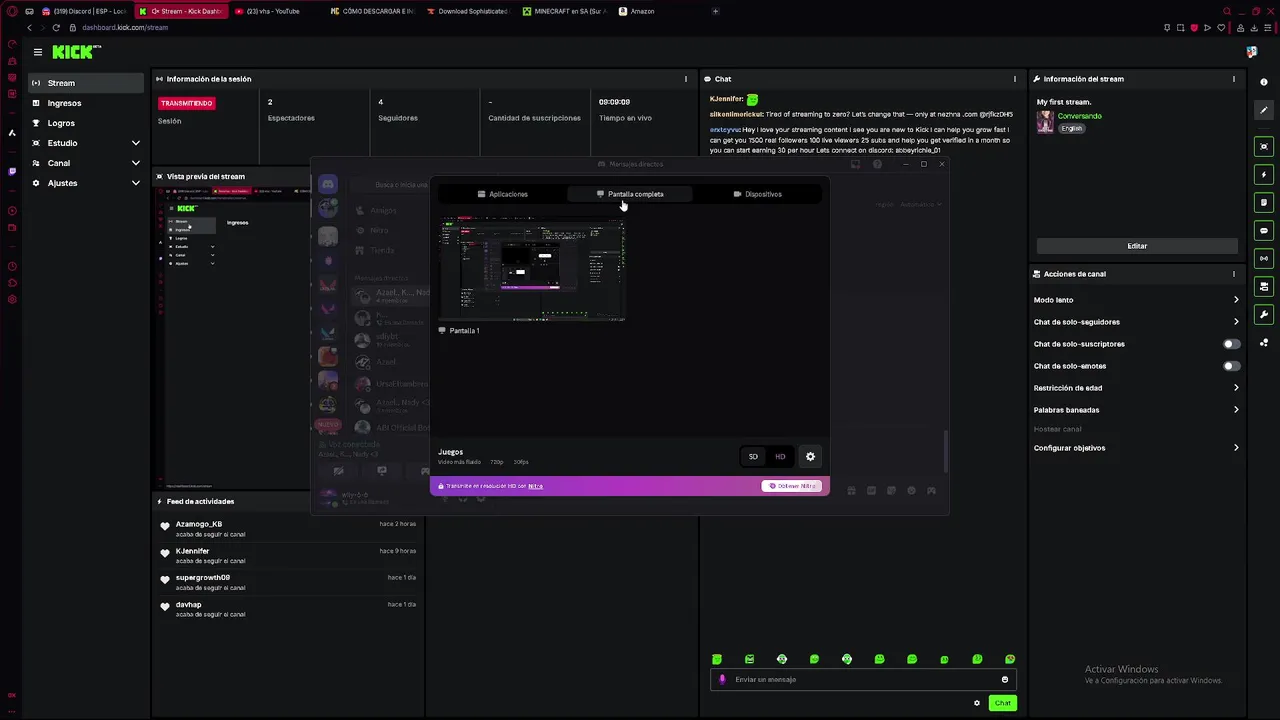Click the speech bubble icon in right toolbar

pos(1264,231)
